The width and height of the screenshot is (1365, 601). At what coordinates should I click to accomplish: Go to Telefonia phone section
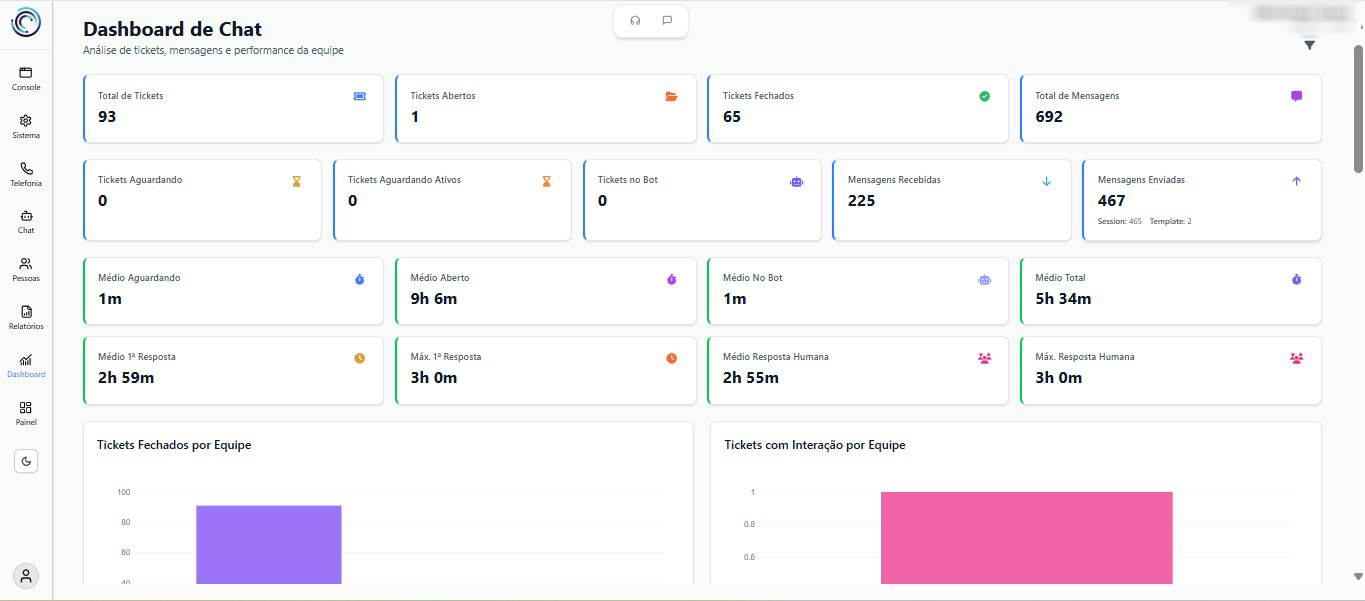click(x=26, y=174)
